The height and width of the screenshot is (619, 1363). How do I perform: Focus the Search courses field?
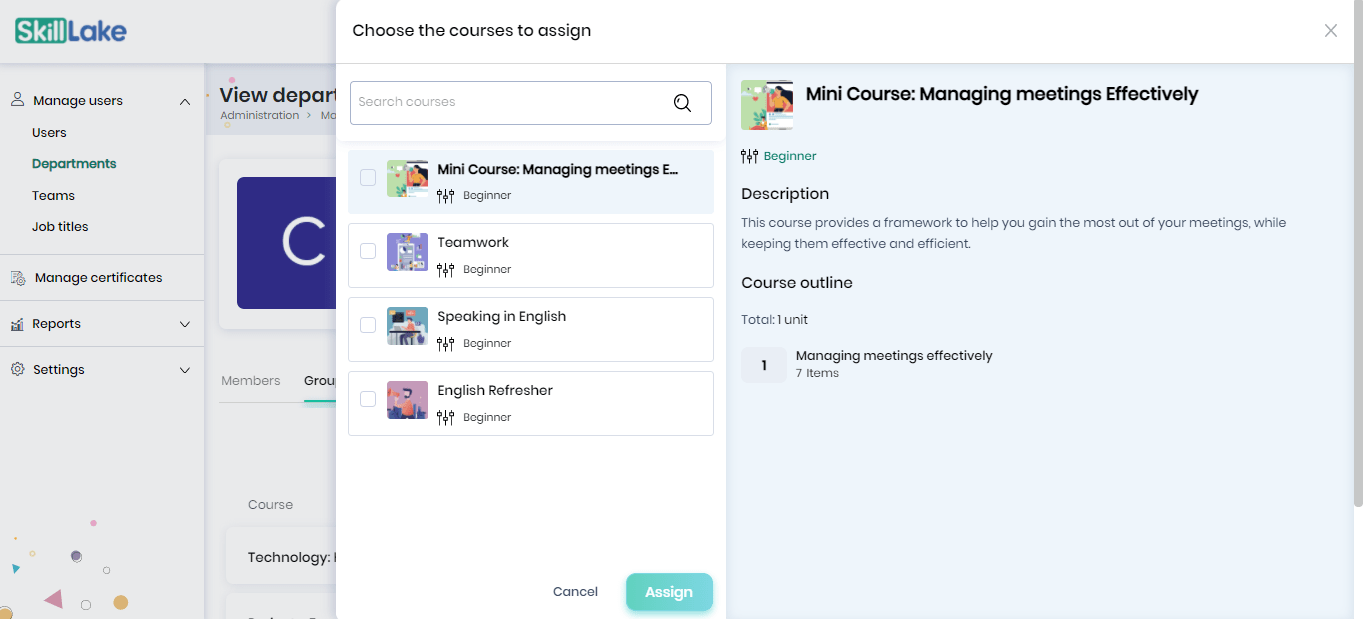tap(530, 102)
